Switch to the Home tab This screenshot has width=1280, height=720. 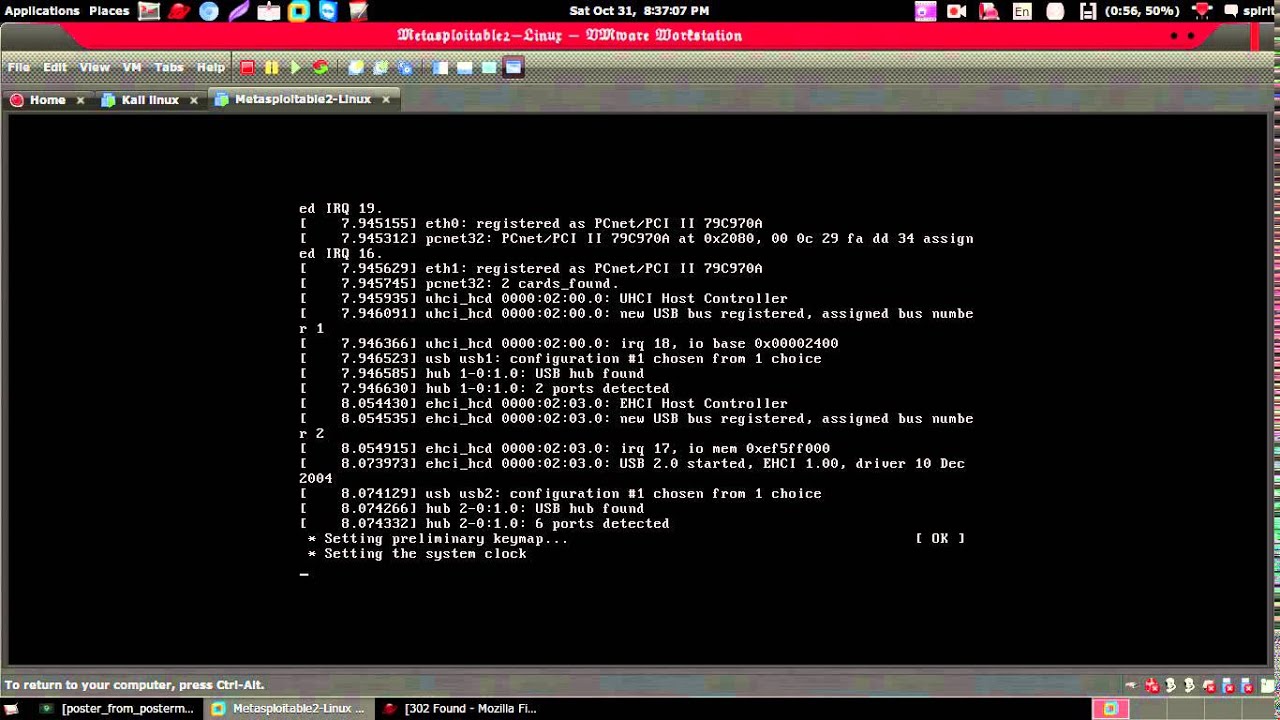coord(47,100)
